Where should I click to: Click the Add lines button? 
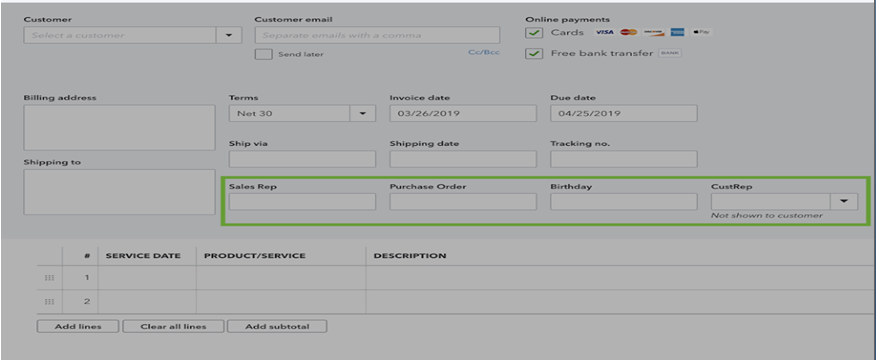point(78,326)
